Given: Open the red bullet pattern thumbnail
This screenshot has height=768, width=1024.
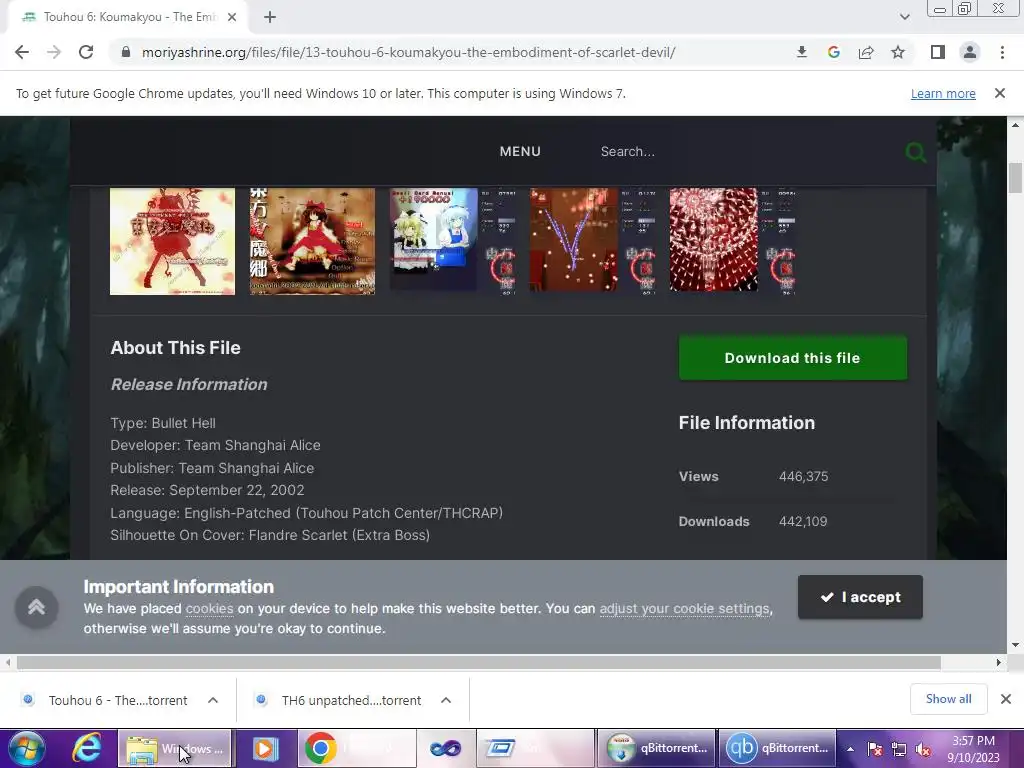Looking at the screenshot, I should pyautogui.click(x=732, y=241).
